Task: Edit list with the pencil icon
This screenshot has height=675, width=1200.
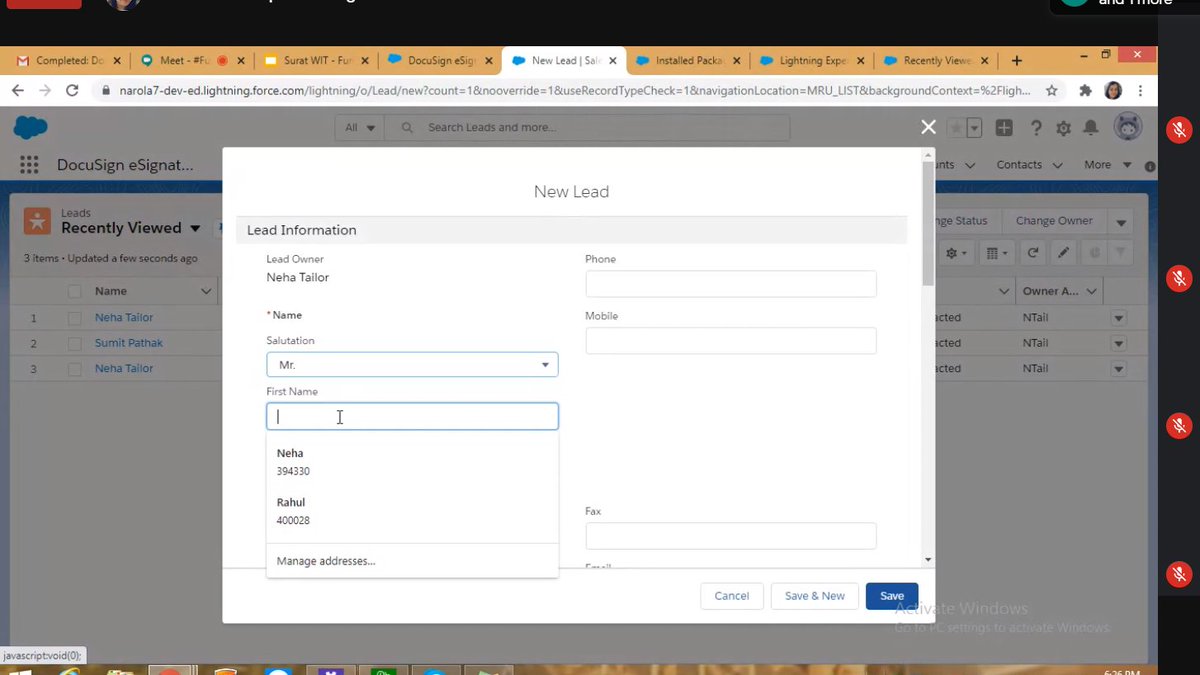Action: 1062,253
